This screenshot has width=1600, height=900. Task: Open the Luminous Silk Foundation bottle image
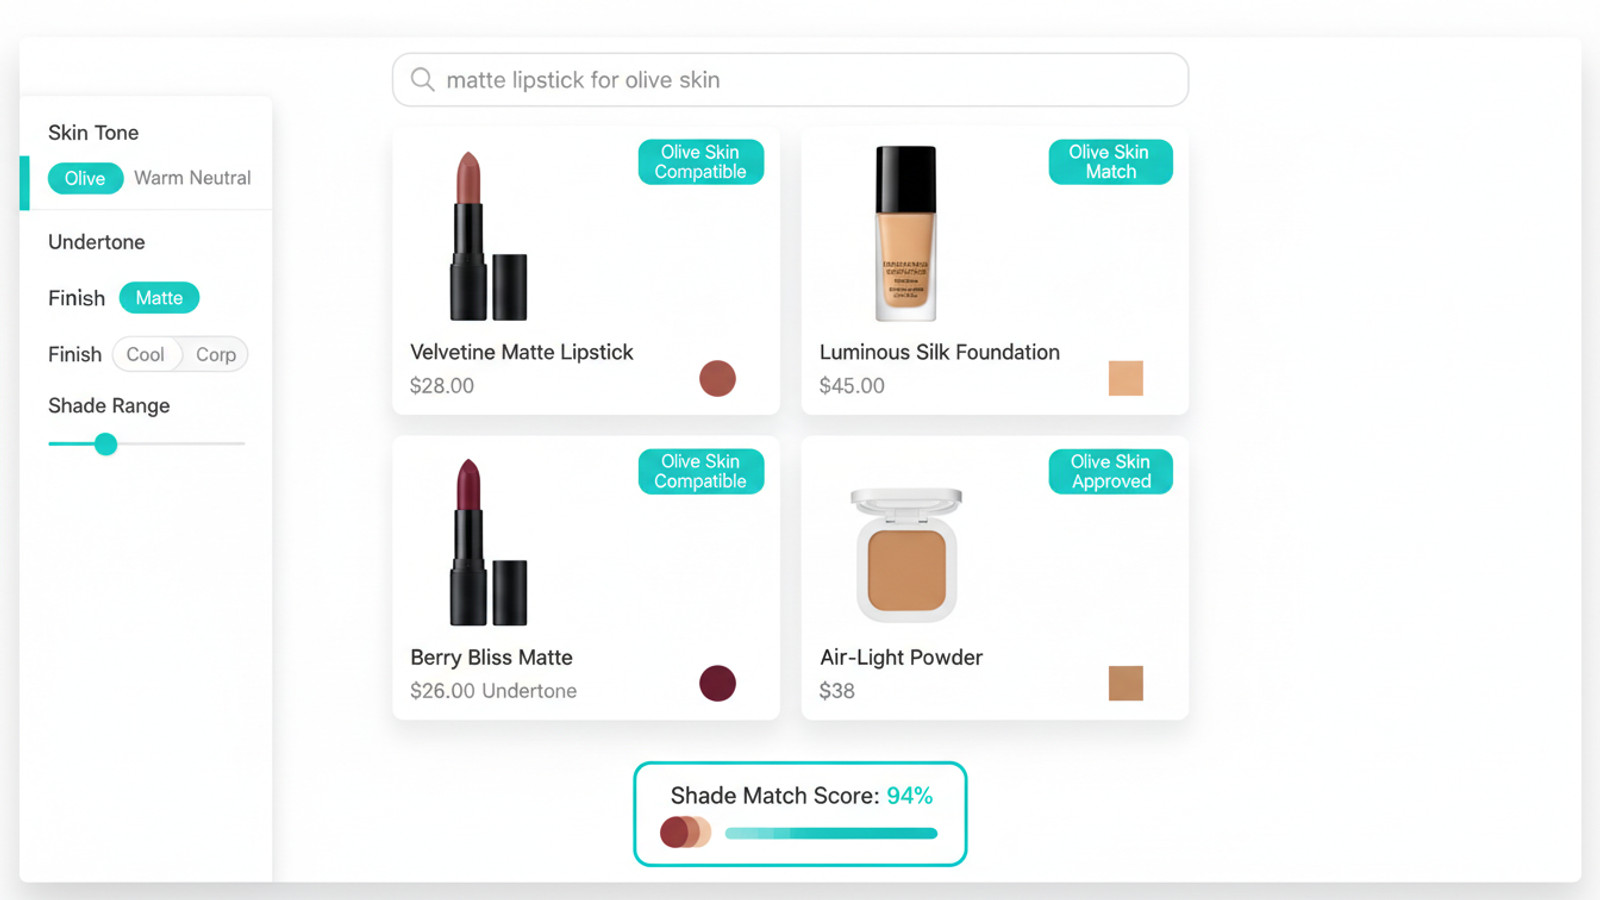906,234
